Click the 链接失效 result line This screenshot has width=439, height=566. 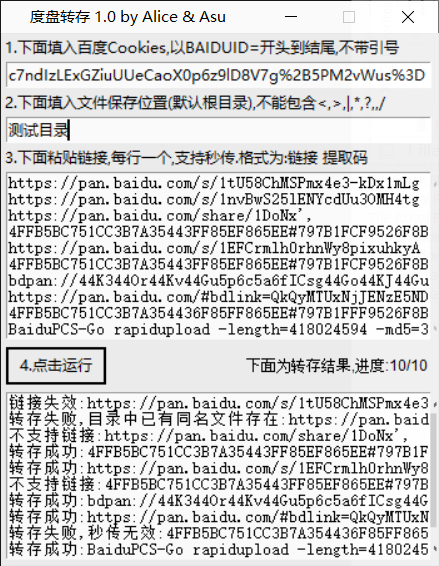pyautogui.click(x=218, y=402)
